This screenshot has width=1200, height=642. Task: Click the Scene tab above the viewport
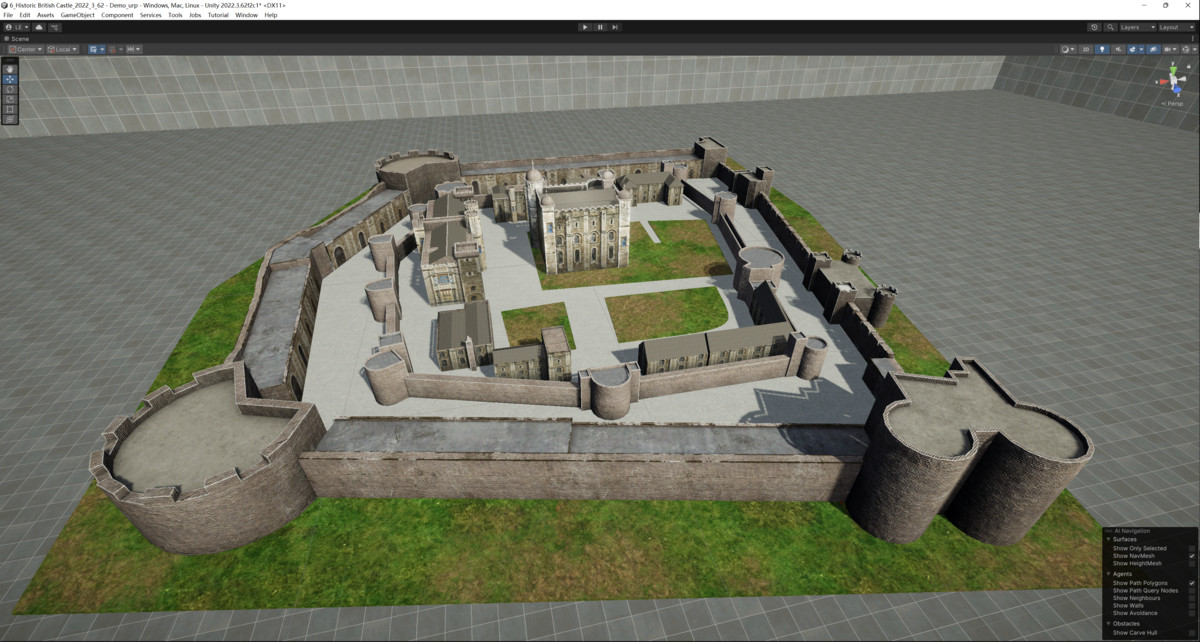pyautogui.click(x=18, y=38)
